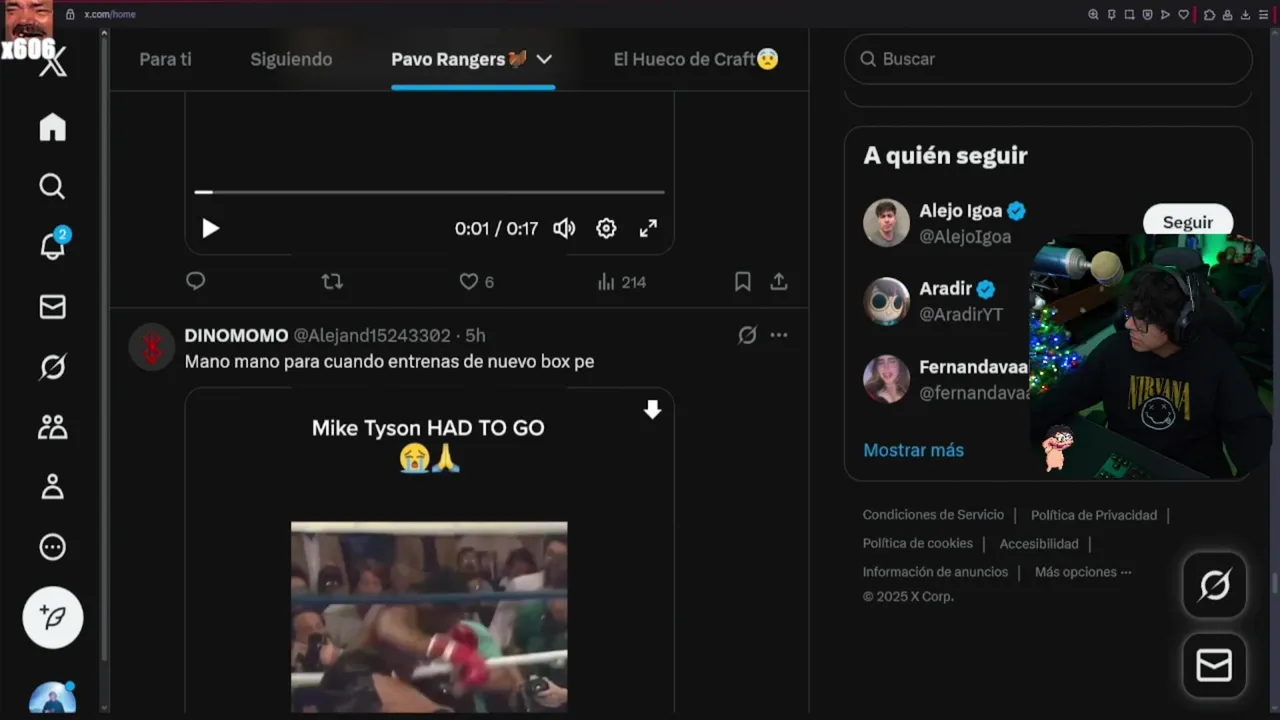Viewport: 1280px width, 720px height.
Task: Open browser snapshot capture icon
Action: click(x=1129, y=15)
